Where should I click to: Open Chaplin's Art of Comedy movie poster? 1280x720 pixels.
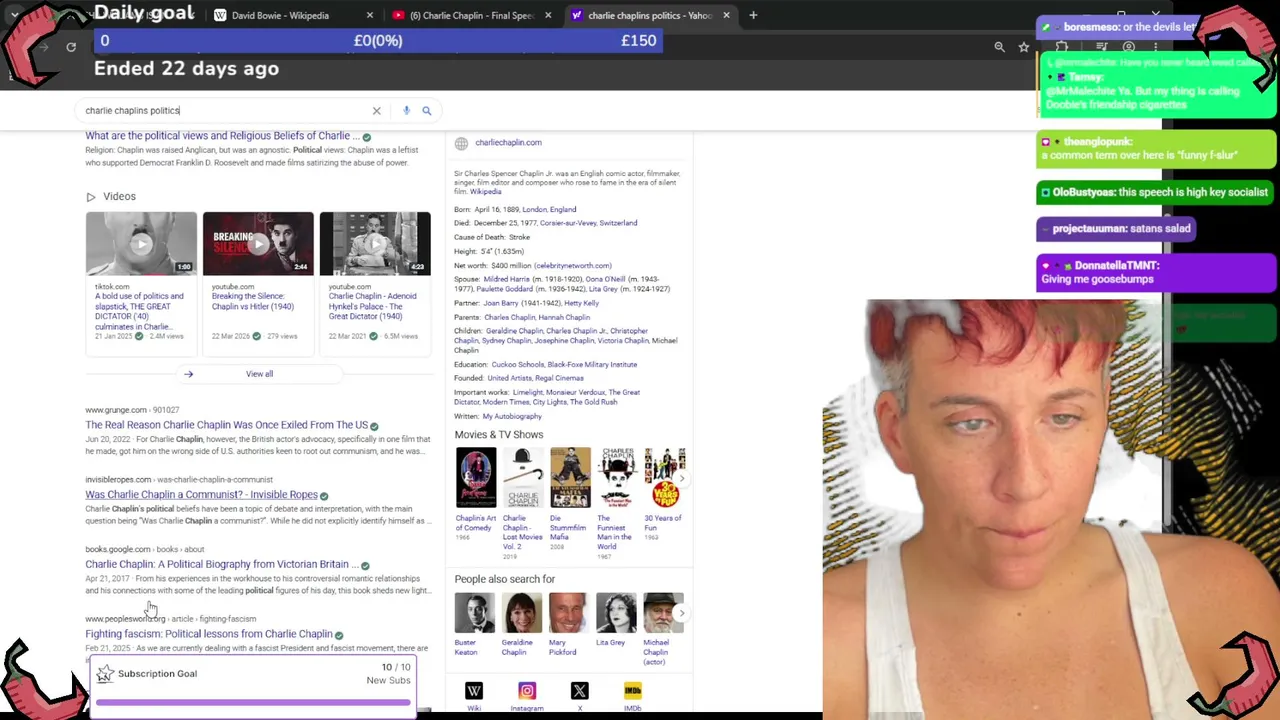pyautogui.click(x=476, y=478)
